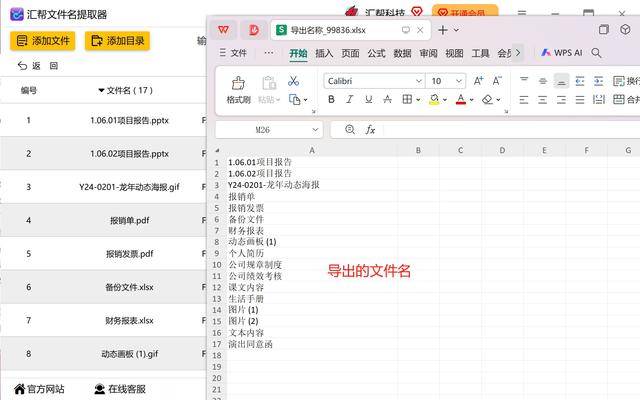Open the 文件 menu
This screenshot has width=640, height=400.
coord(233,53)
